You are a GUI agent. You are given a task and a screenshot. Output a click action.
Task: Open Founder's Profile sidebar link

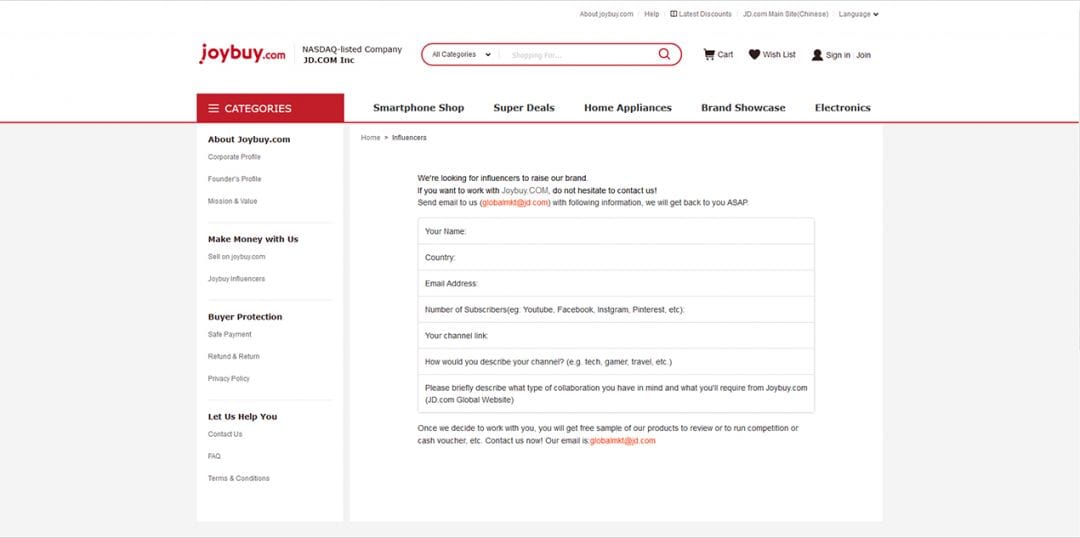click(234, 179)
